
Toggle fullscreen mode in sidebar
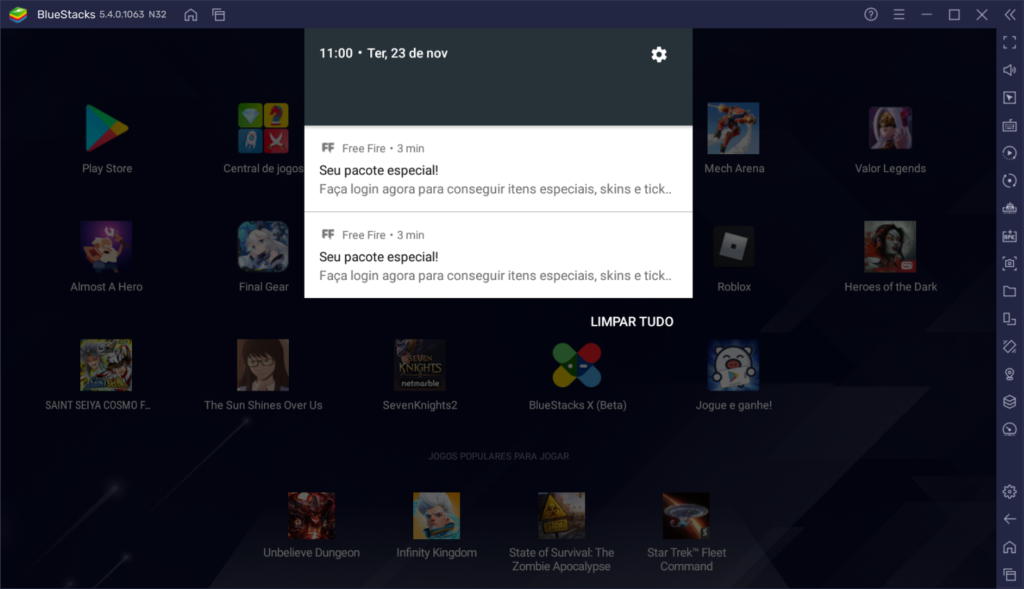(x=1009, y=43)
